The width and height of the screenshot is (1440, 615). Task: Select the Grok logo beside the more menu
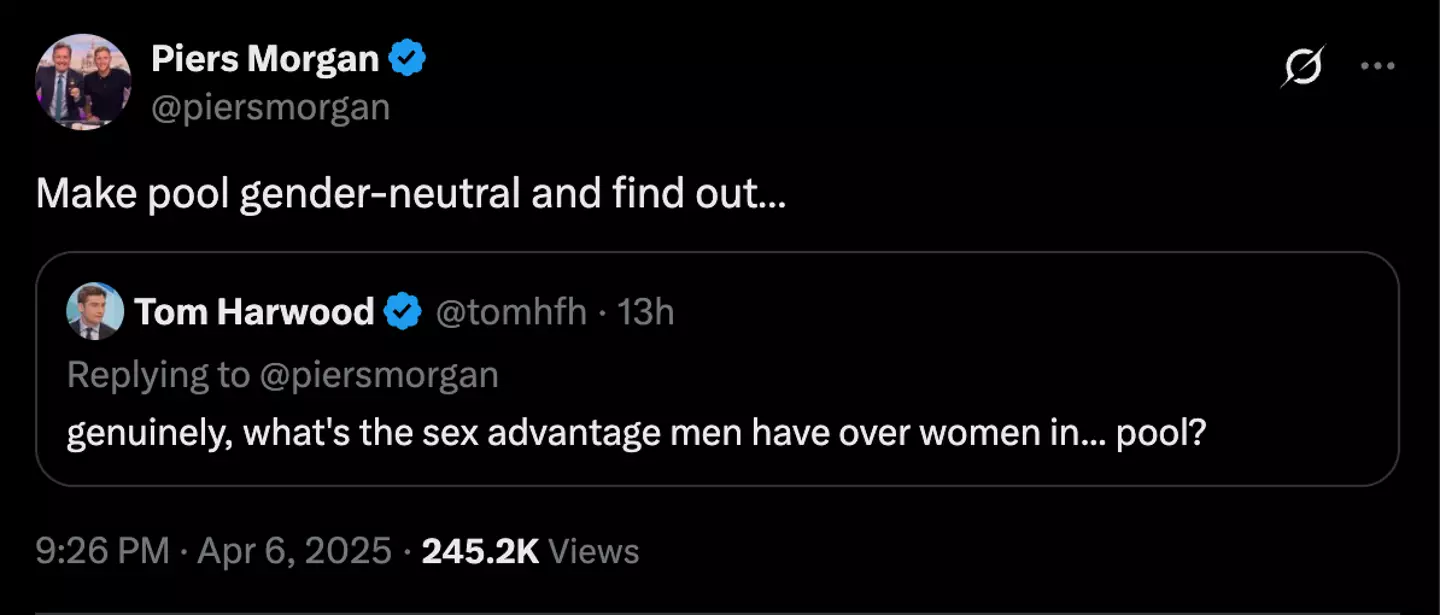[1303, 65]
